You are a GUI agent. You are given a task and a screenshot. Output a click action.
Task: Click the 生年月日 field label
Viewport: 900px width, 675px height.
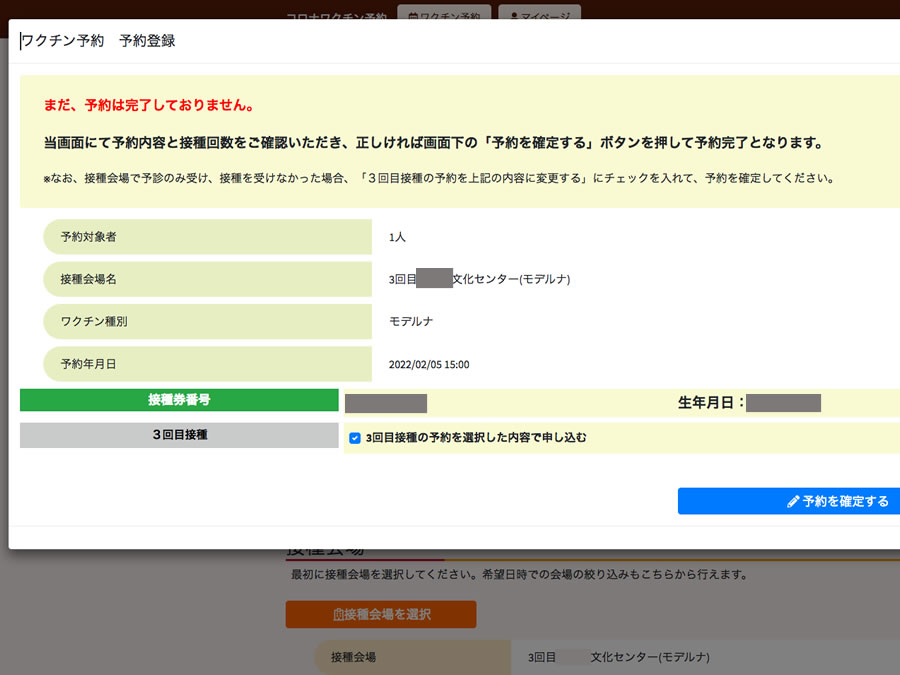click(x=711, y=403)
